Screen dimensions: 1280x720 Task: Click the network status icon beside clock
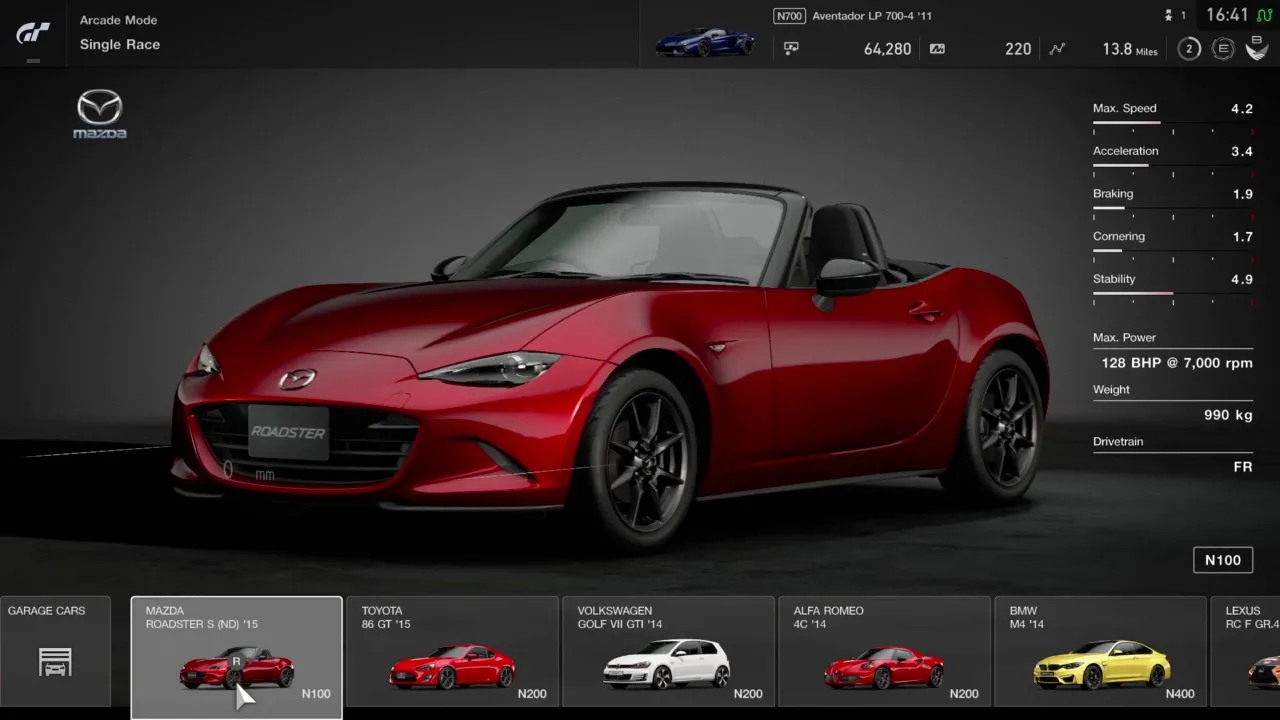point(1264,15)
